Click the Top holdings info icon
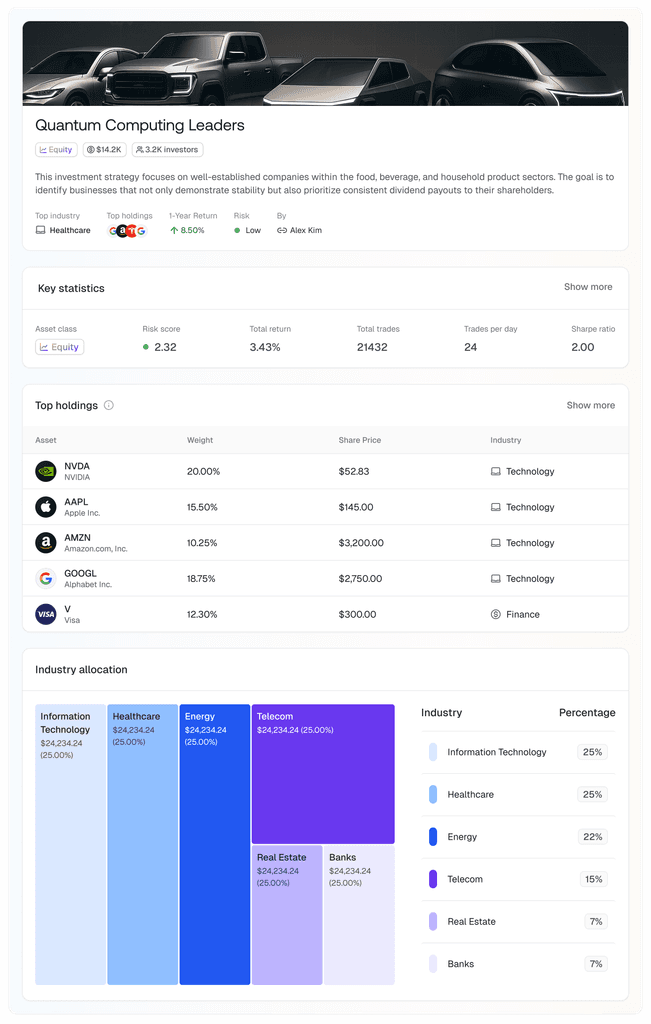 click(x=109, y=405)
